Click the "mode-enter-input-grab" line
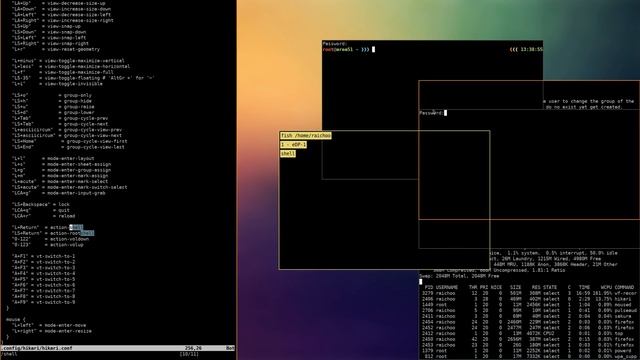This screenshot has width=640, height=360. 59,193
